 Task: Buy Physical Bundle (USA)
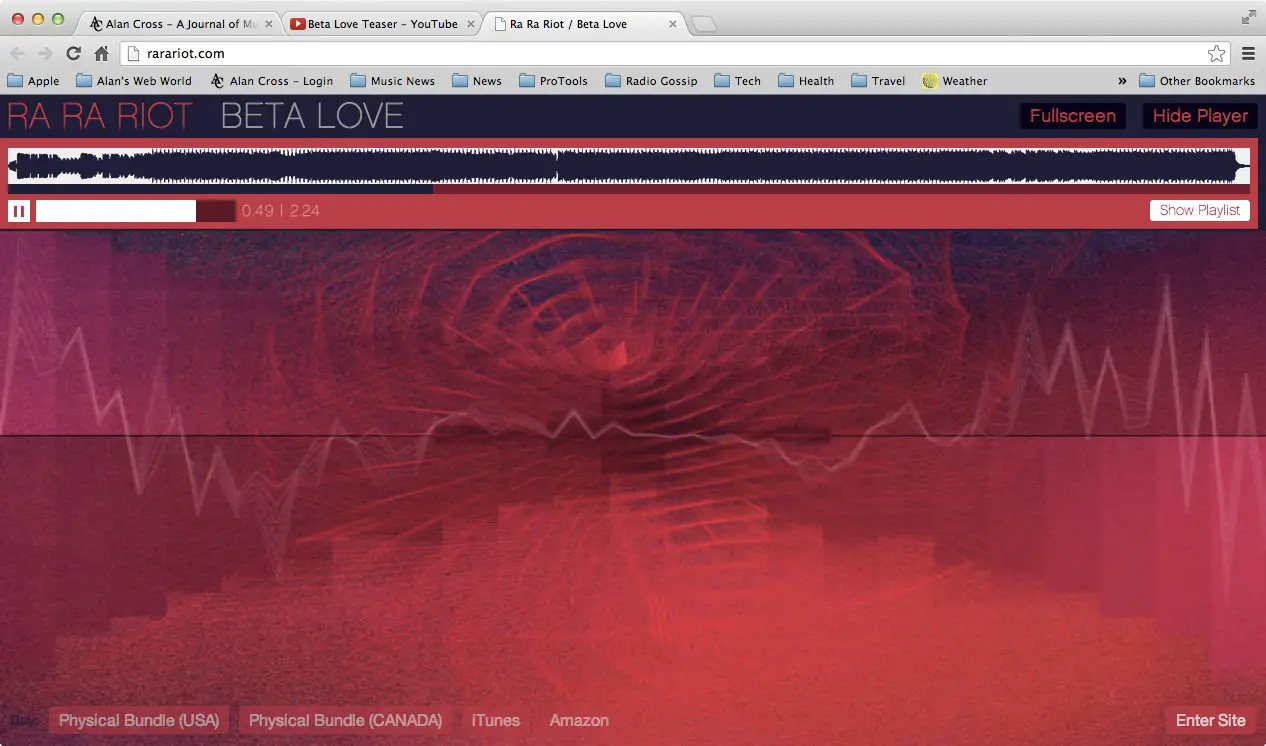click(x=139, y=720)
